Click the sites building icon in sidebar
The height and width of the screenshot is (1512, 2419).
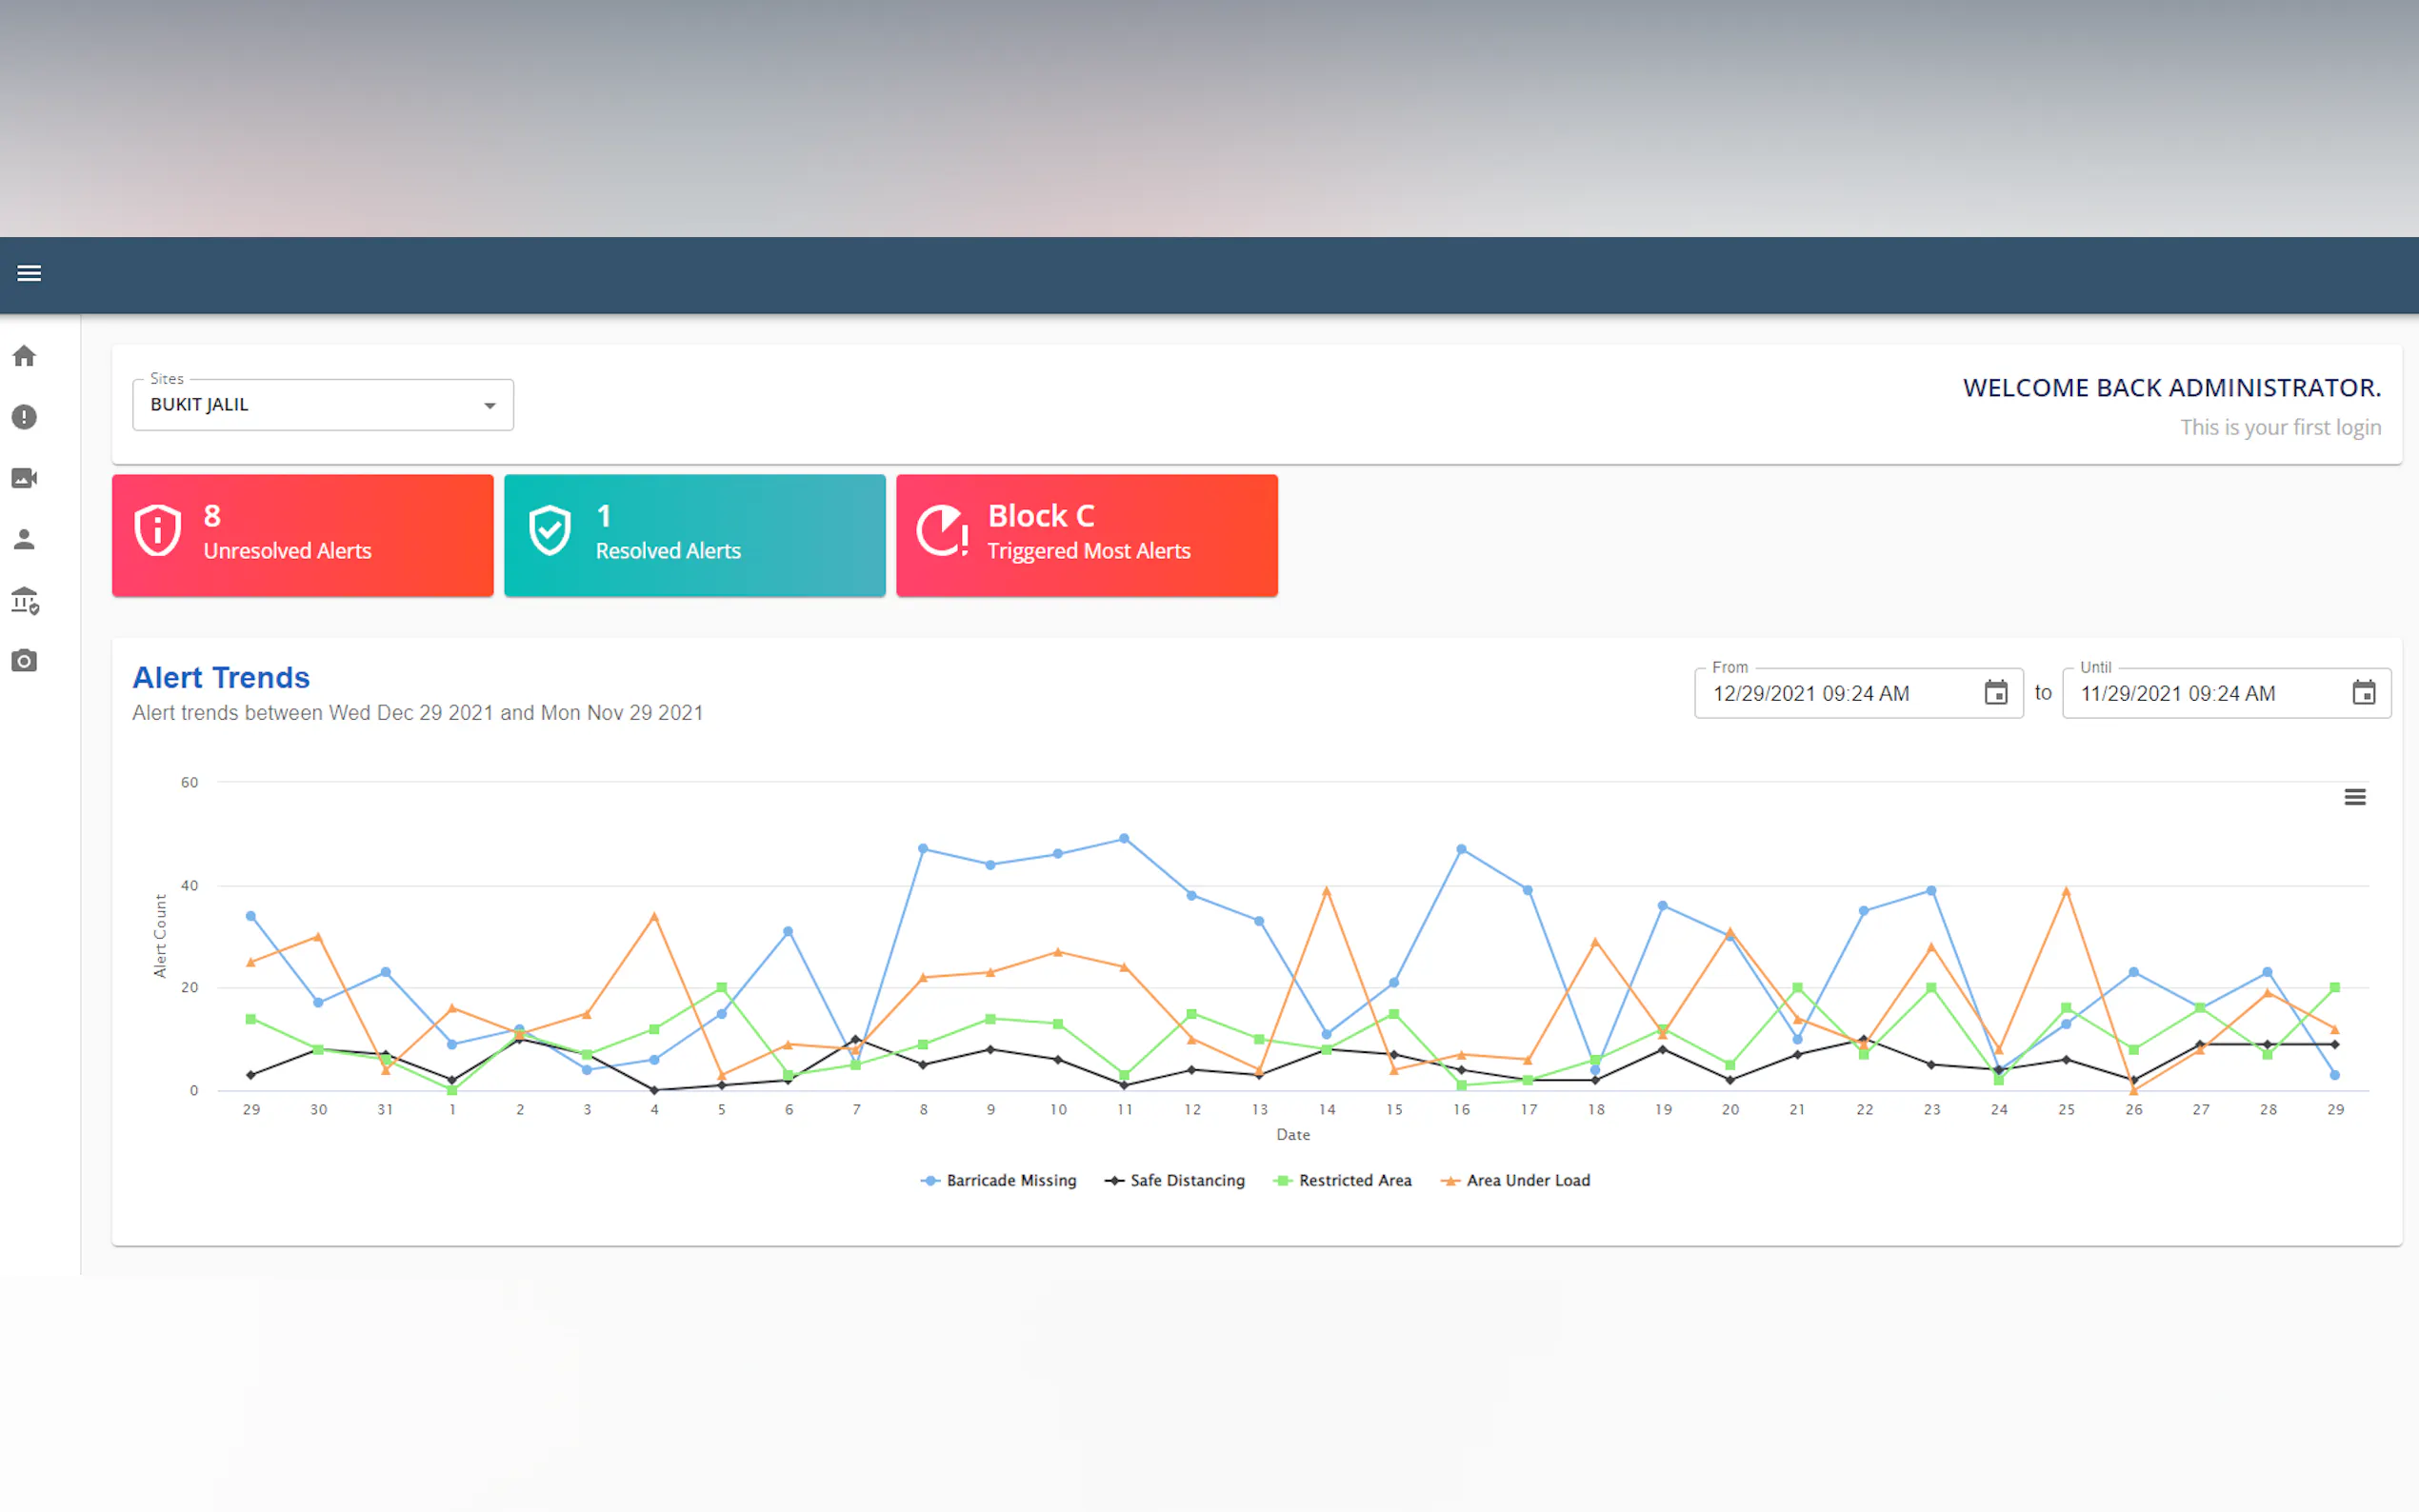point(24,601)
